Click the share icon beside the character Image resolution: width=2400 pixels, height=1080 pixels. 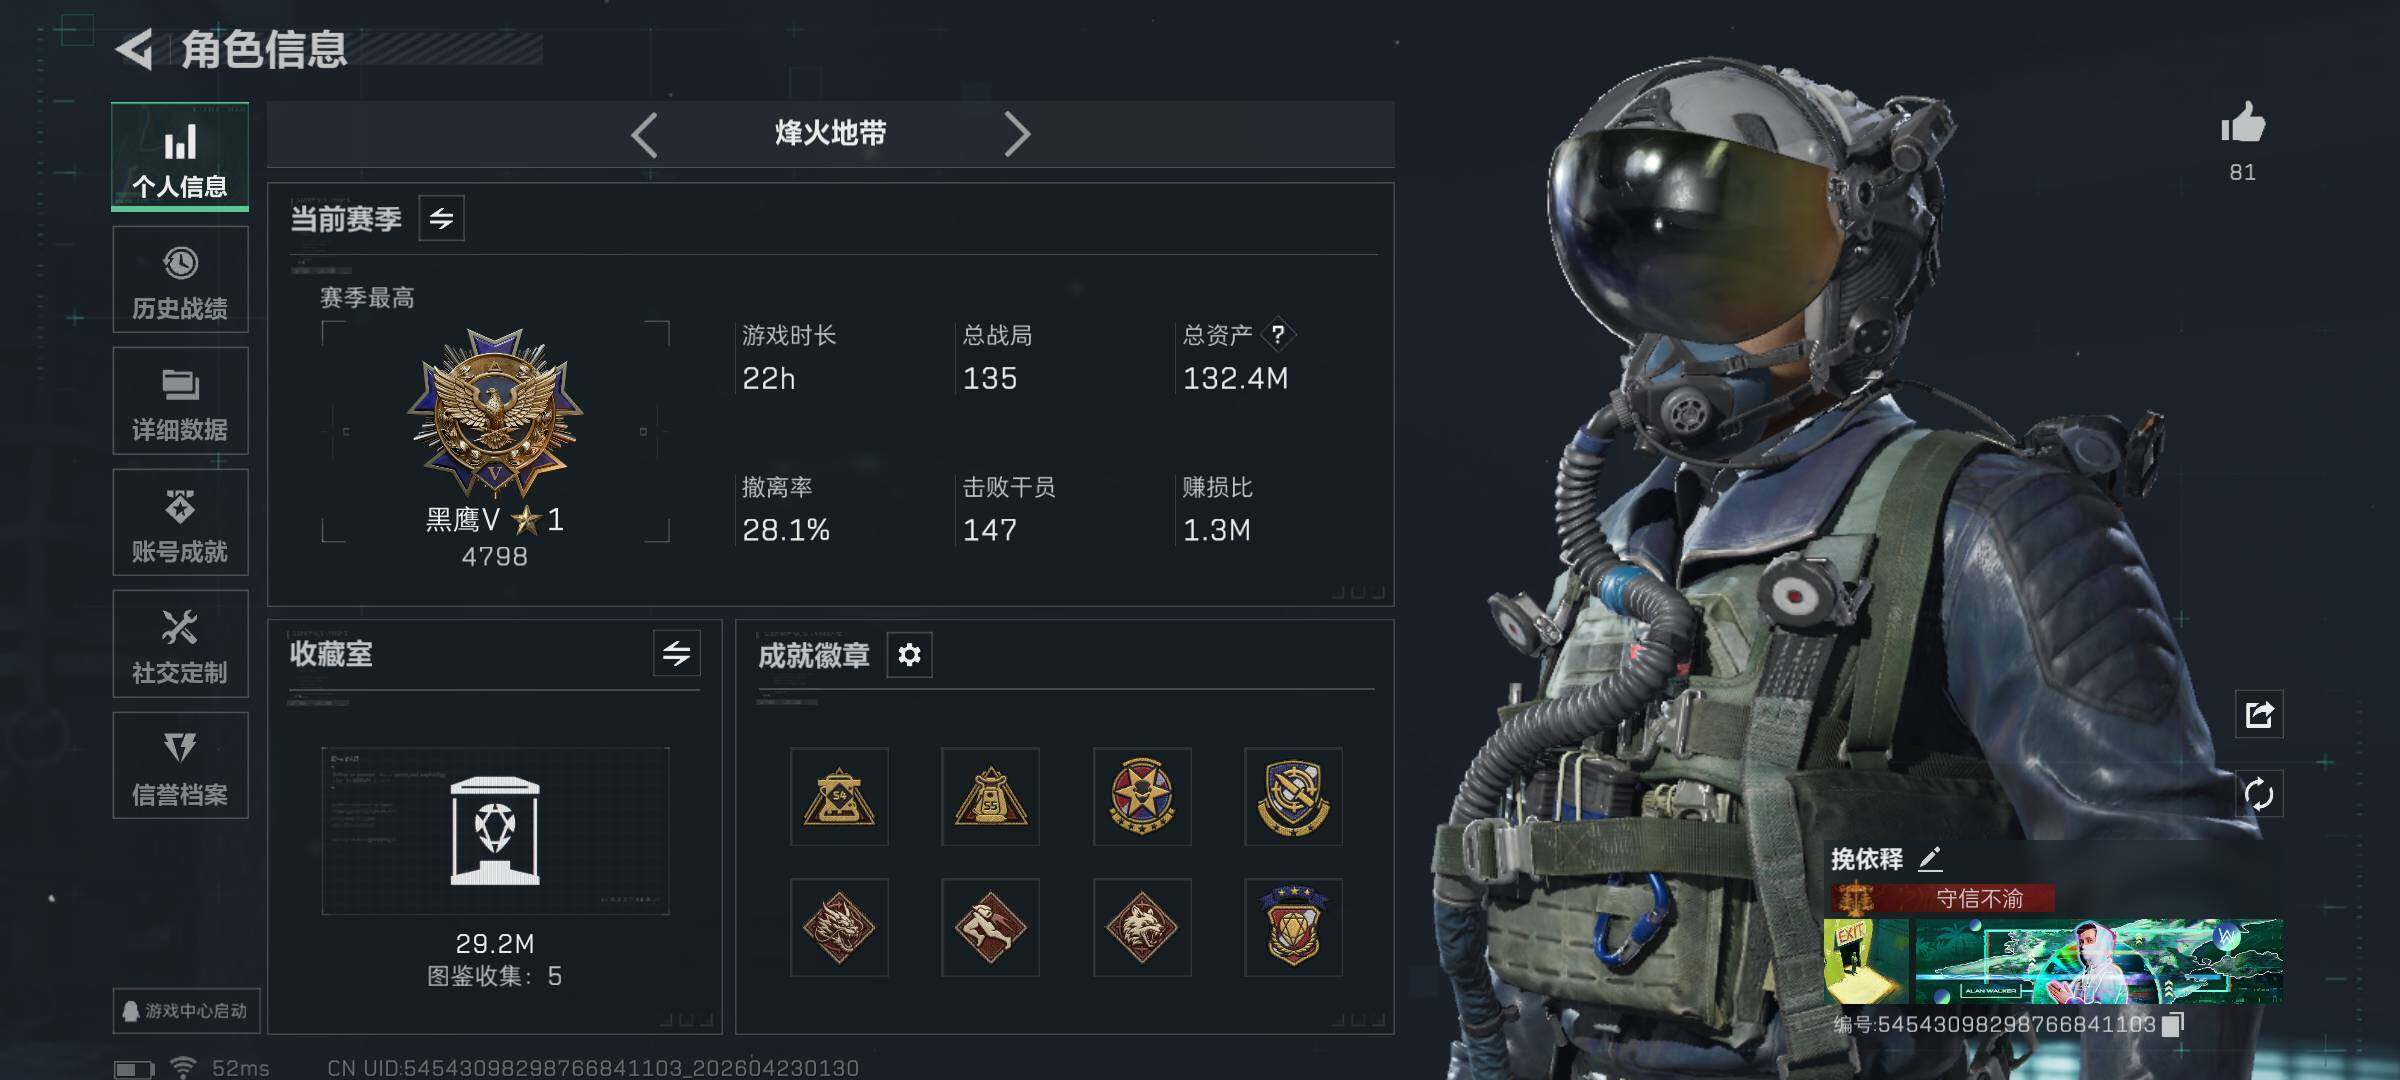[2259, 714]
